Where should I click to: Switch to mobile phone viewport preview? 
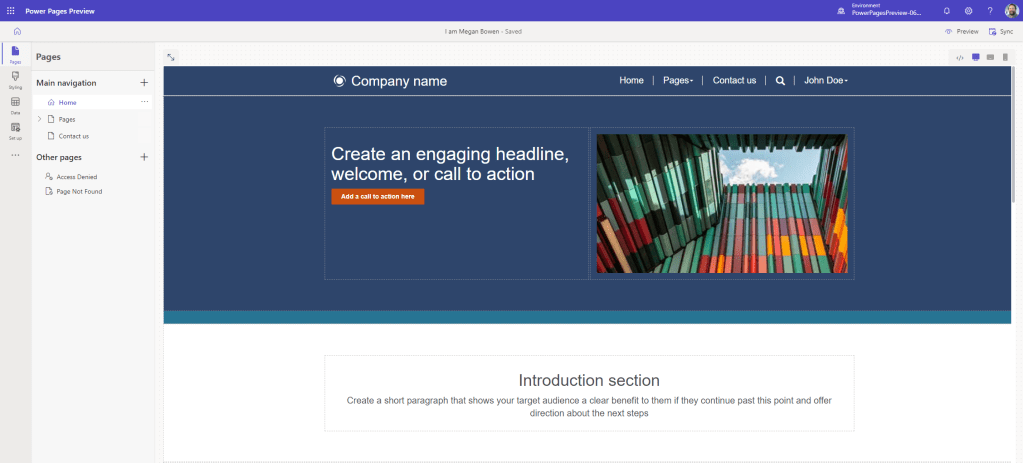point(1005,57)
